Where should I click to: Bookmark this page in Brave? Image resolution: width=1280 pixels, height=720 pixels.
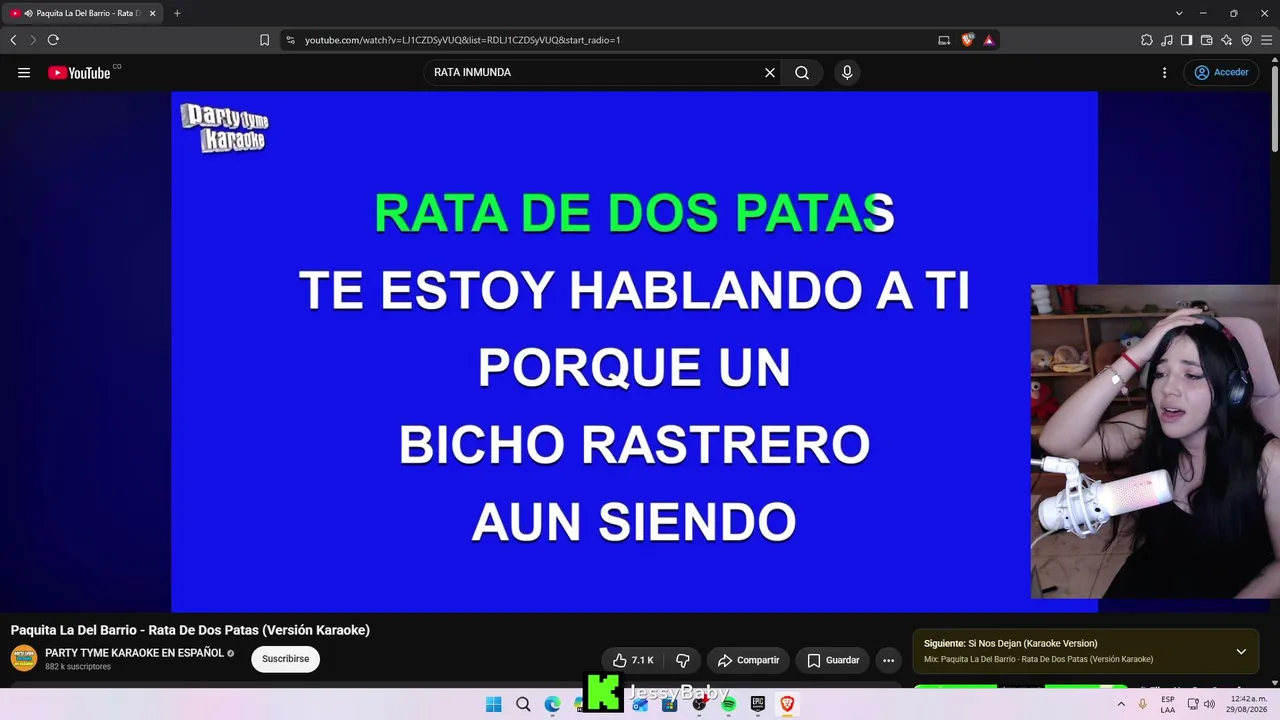click(x=264, y=40)
